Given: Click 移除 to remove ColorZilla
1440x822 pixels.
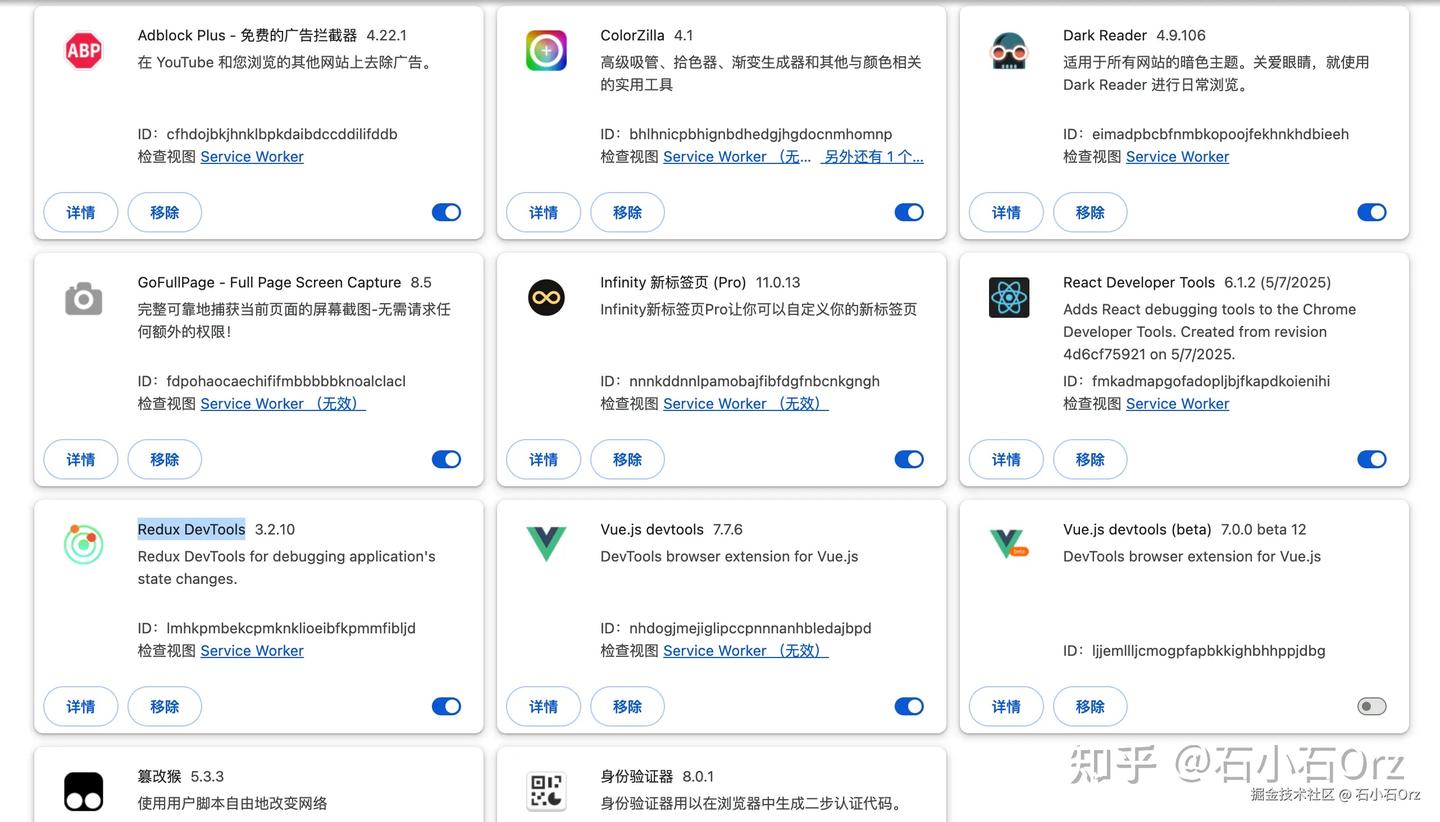Looking at the screenshot, I should (628, 212).
